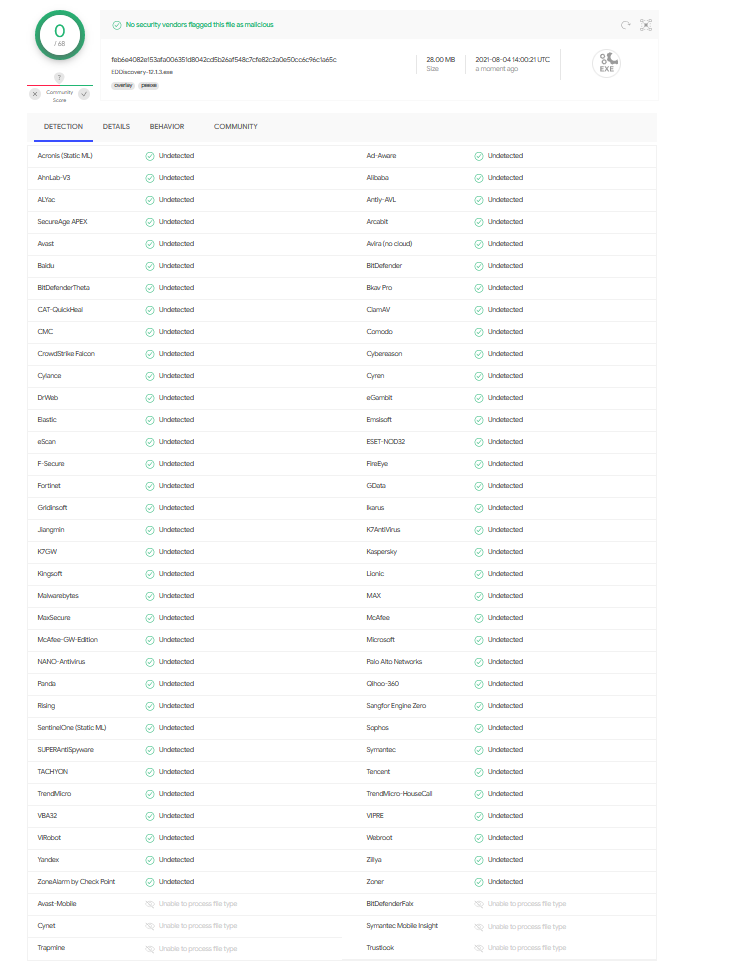Click the overlay tag
The image size is (736, 974).
coord(124,86)
